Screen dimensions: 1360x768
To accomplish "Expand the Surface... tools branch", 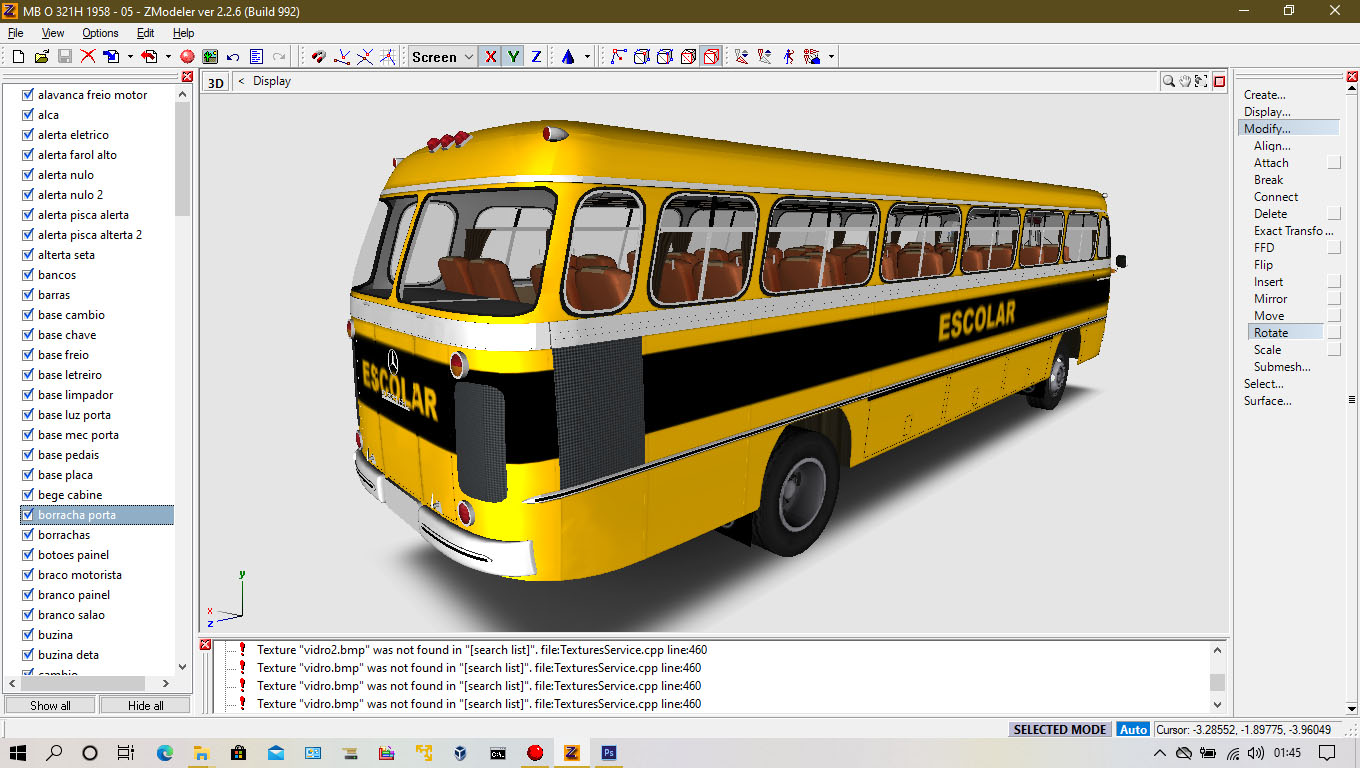I will point(1267,401).
